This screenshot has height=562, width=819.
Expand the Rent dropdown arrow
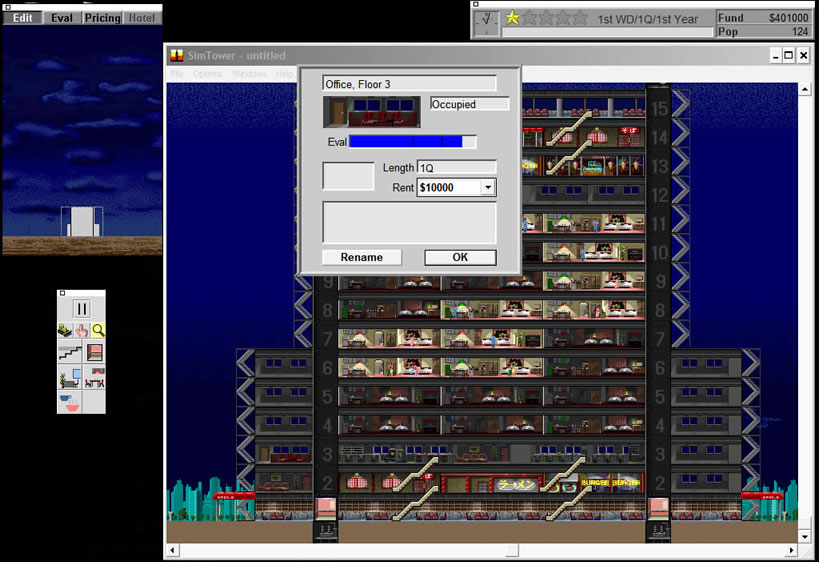[x=487, y=187]
